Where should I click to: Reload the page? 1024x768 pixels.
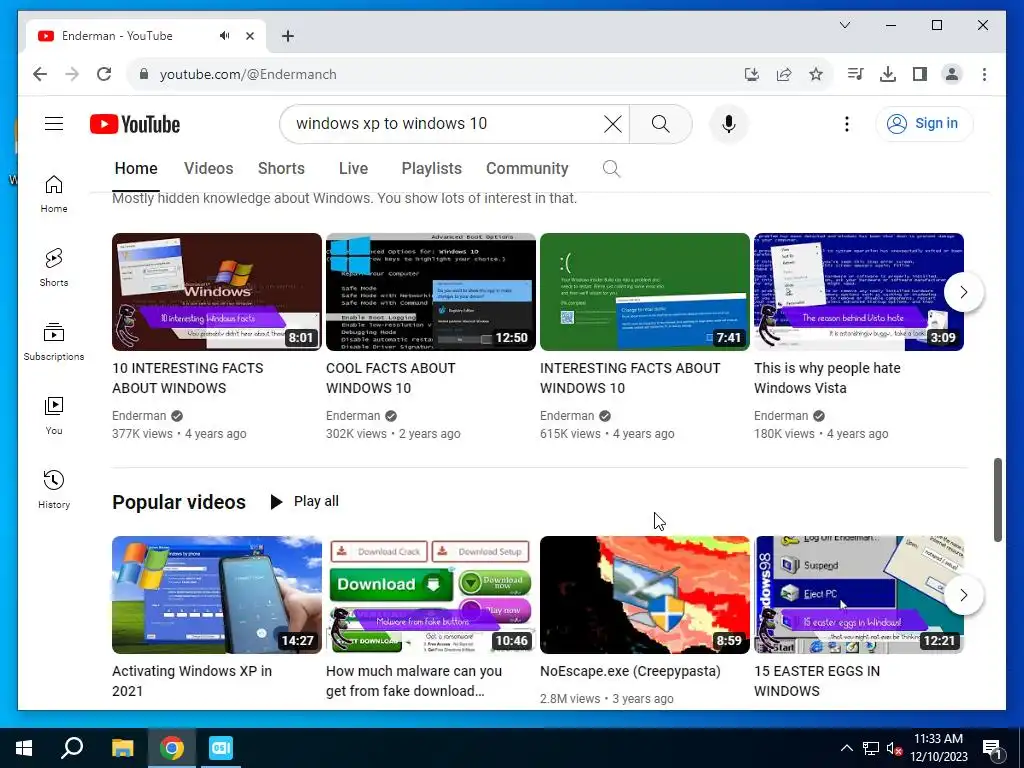click(104, 74)
